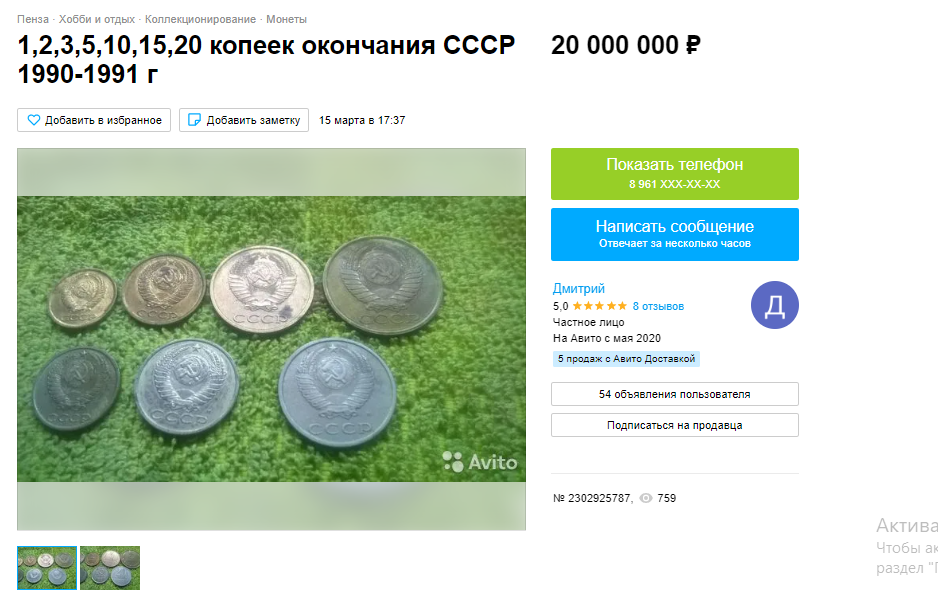Image resolution: width=938 pixels, height=595 pixels.
Task: Open the Написать сообщение button
Action: (675, 234)
